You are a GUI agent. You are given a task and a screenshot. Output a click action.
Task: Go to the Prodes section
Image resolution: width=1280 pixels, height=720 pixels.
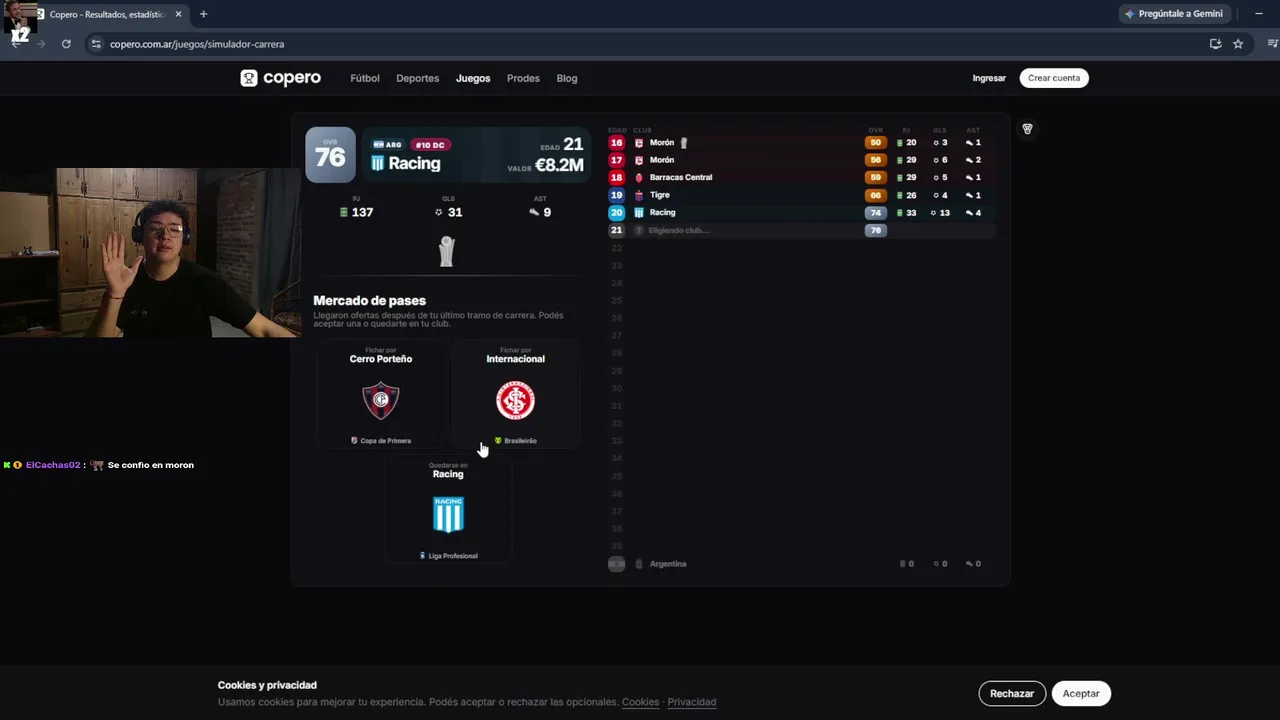523,78
